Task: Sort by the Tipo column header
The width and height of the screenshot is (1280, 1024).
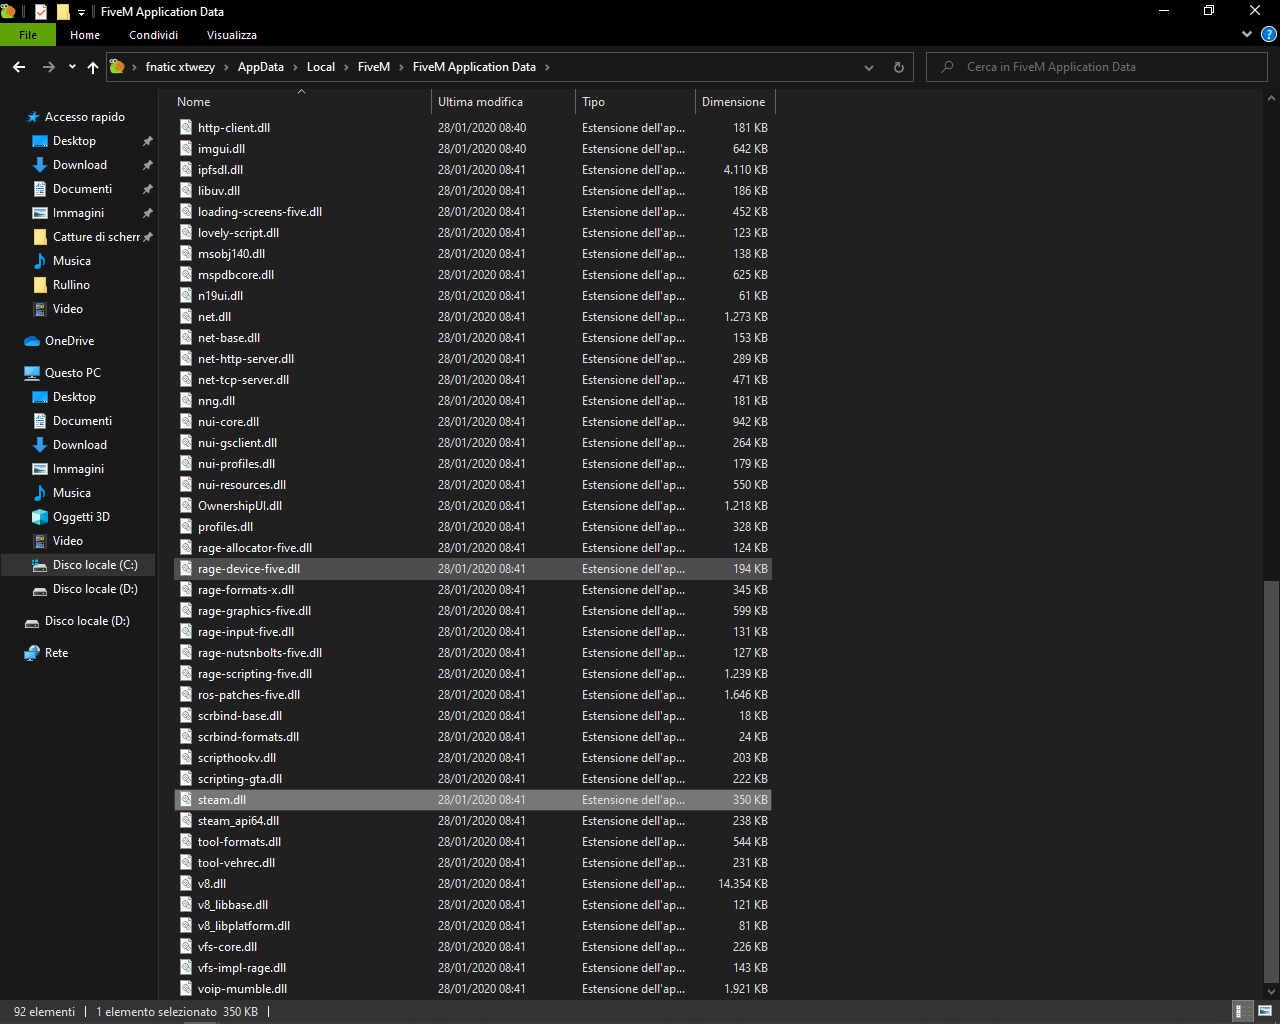Action: [635, 102]
